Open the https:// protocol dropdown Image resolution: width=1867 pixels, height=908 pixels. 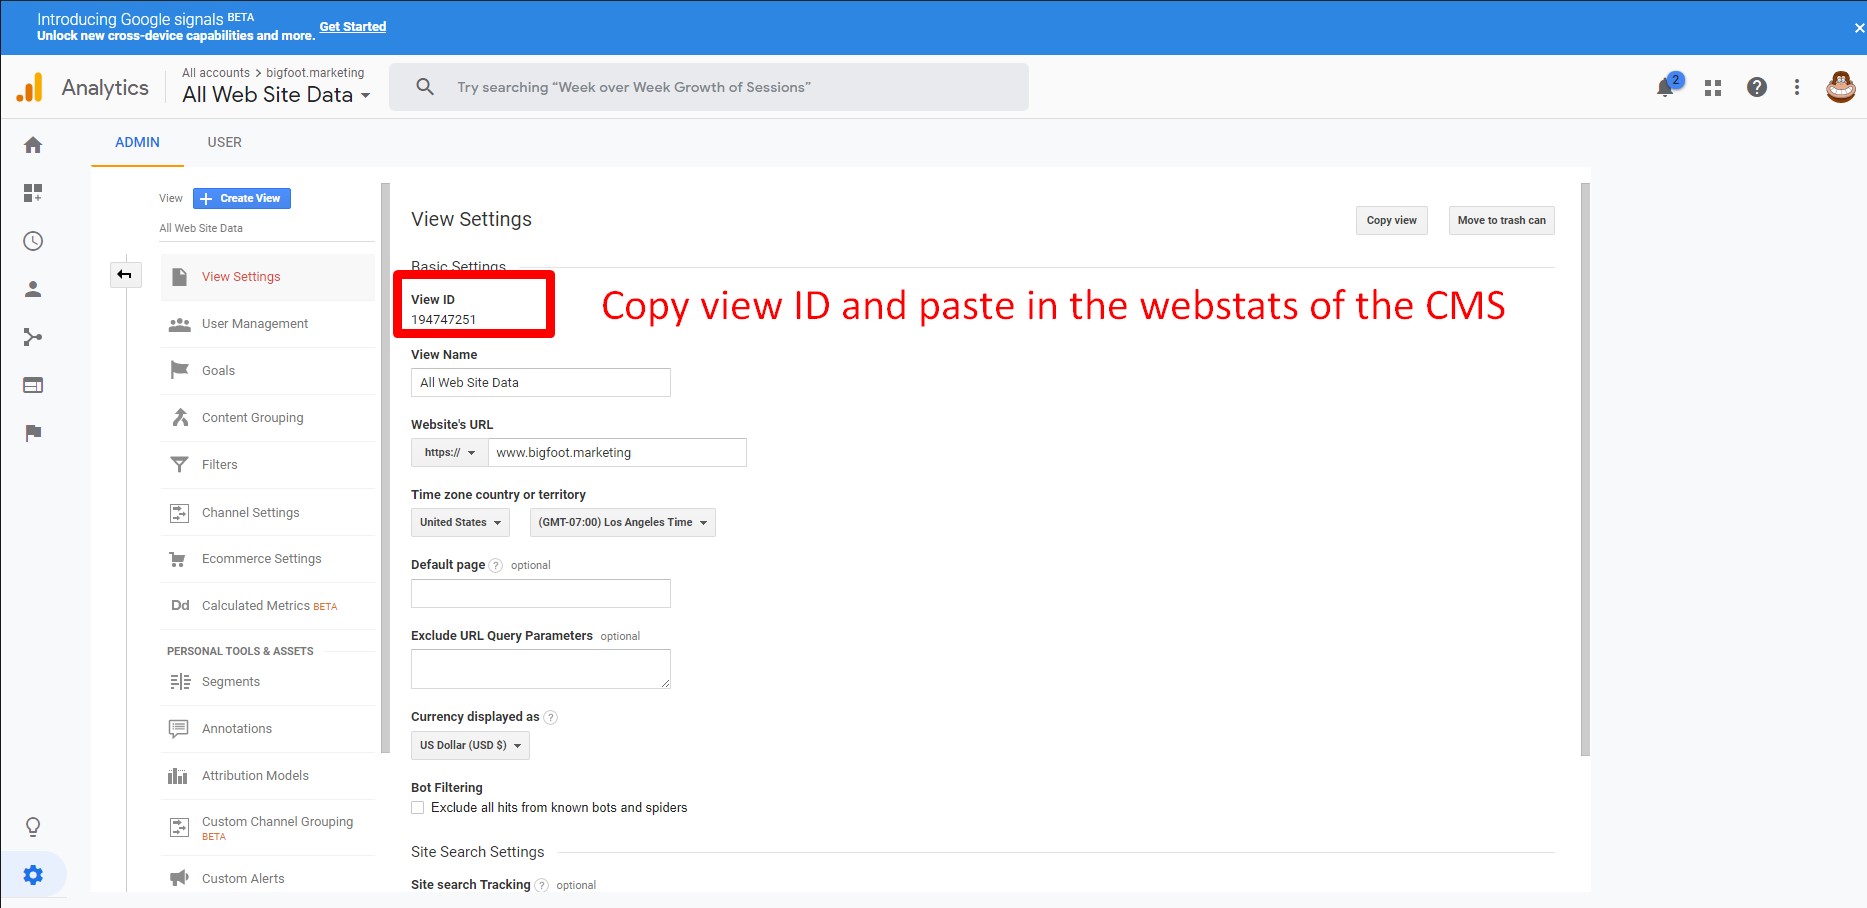point(447,452)
